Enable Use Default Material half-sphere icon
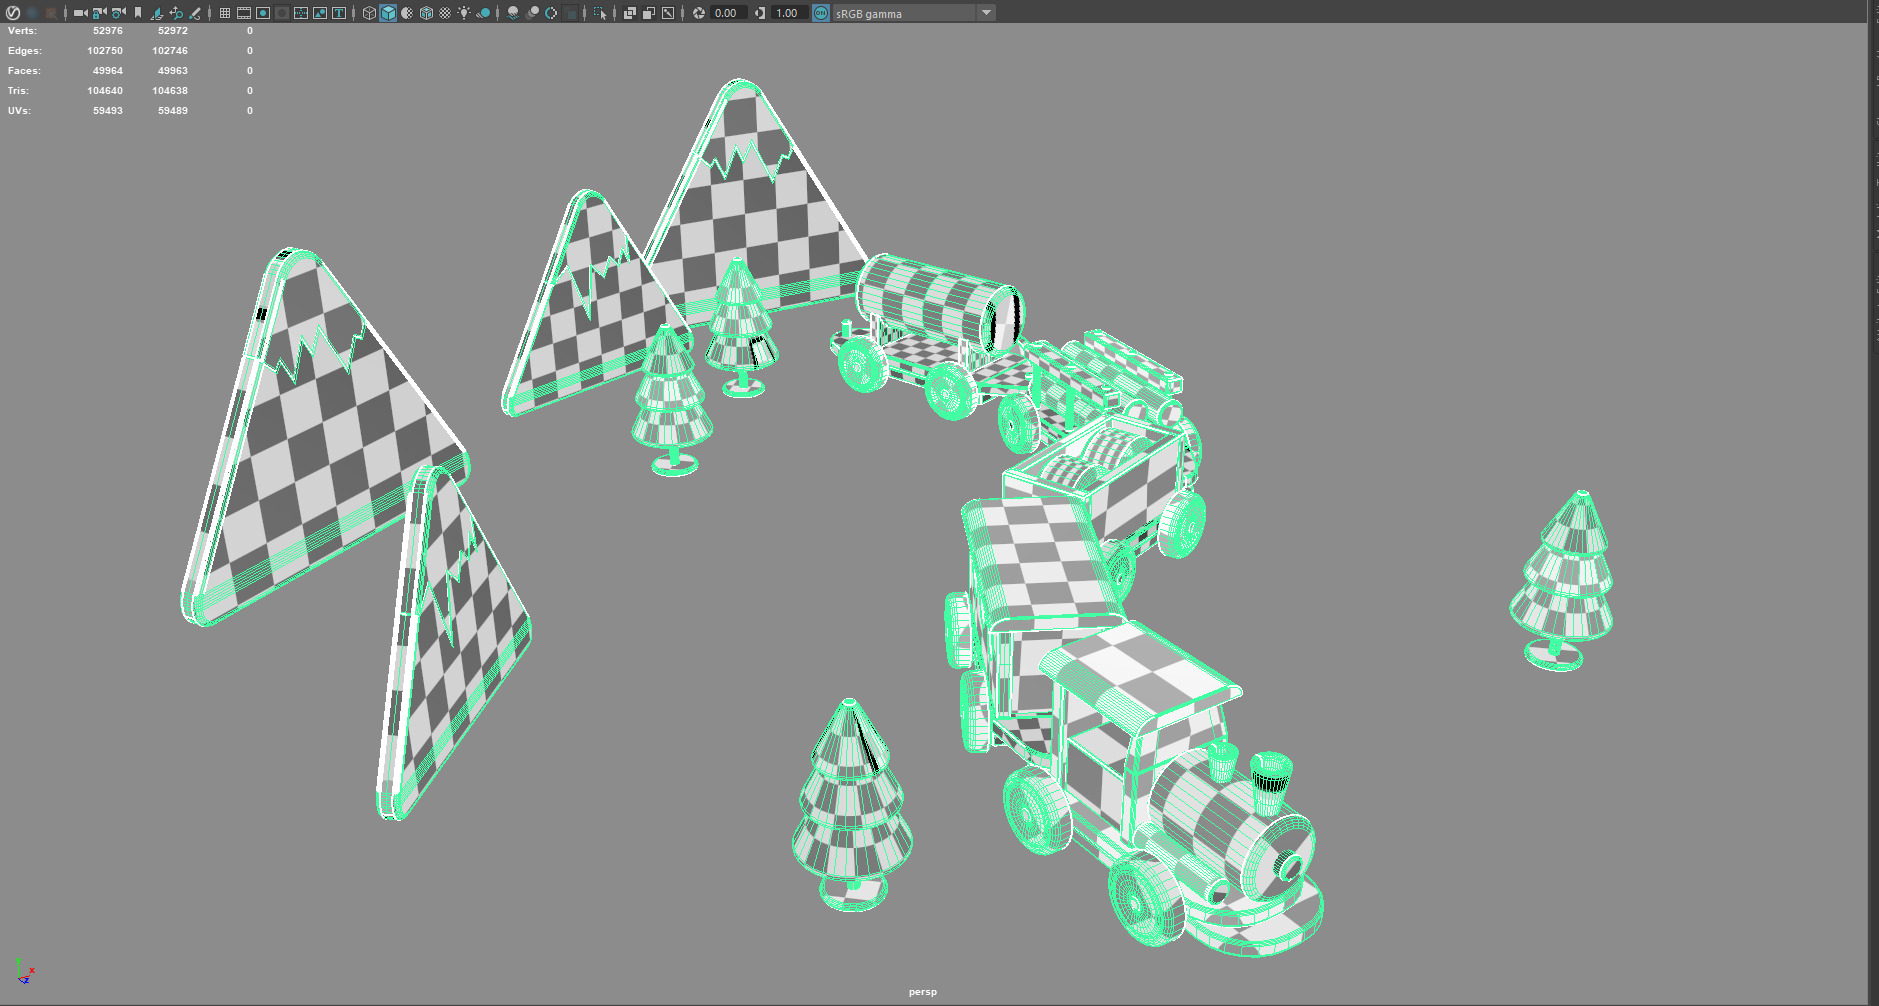The width and height of the screenshot is (1879, 1006). [x=407, y=13]
